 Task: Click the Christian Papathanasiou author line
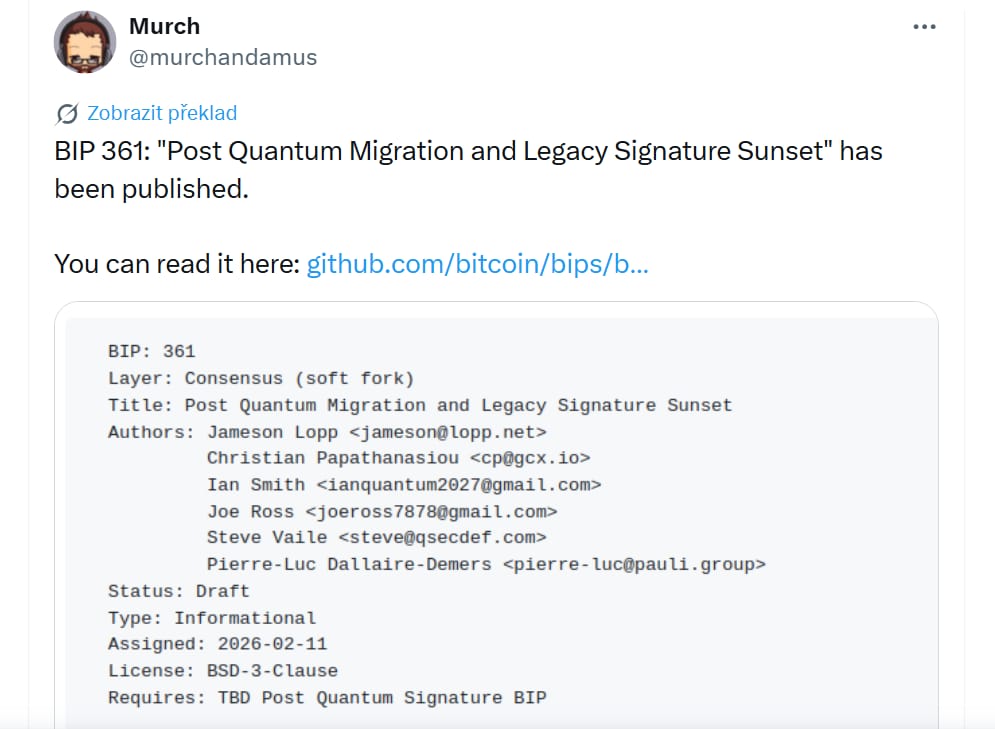tap(398, 458)
